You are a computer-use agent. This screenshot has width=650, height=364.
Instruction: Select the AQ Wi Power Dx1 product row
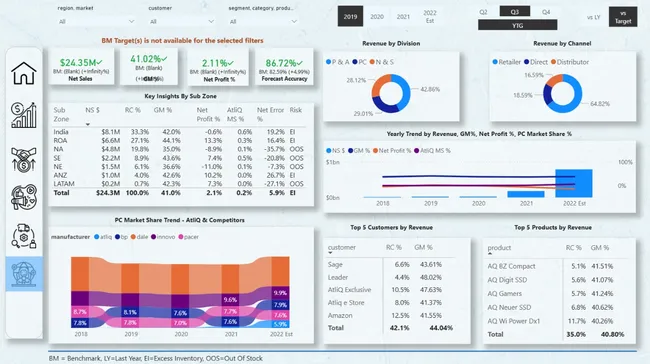tap(558, 321)
